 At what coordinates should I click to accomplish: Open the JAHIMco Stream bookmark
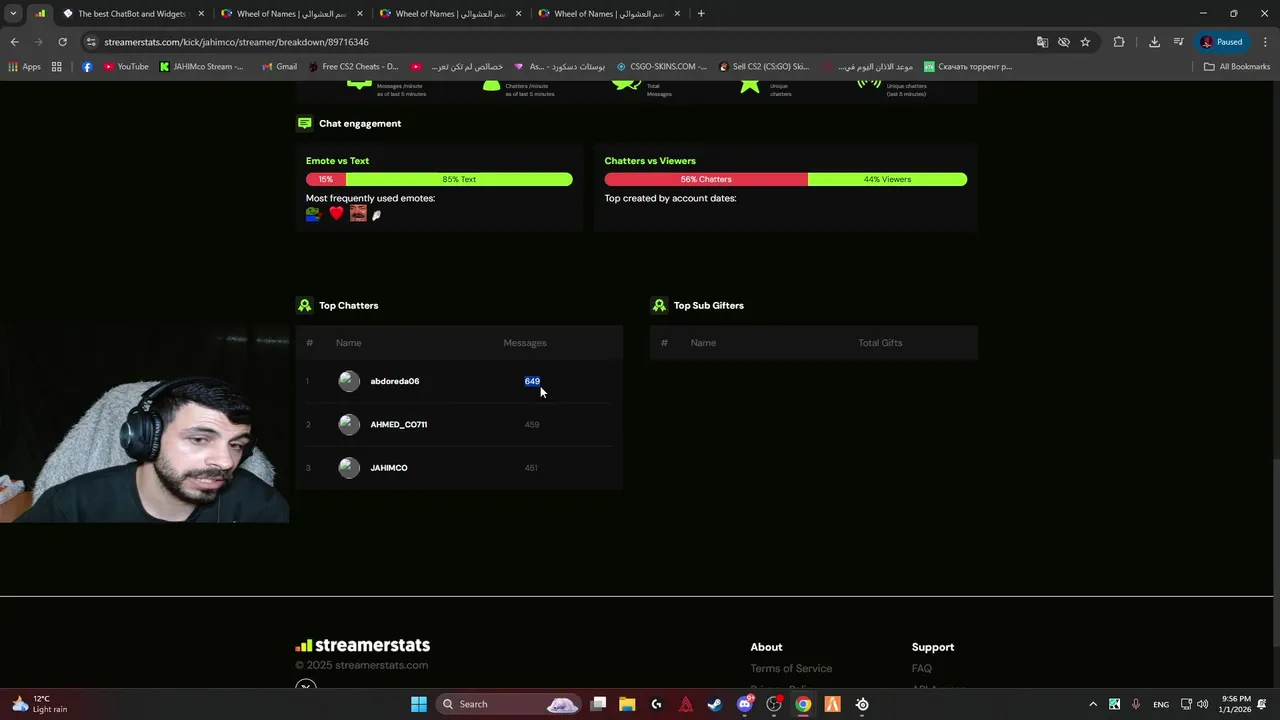(x=201, y=67)
